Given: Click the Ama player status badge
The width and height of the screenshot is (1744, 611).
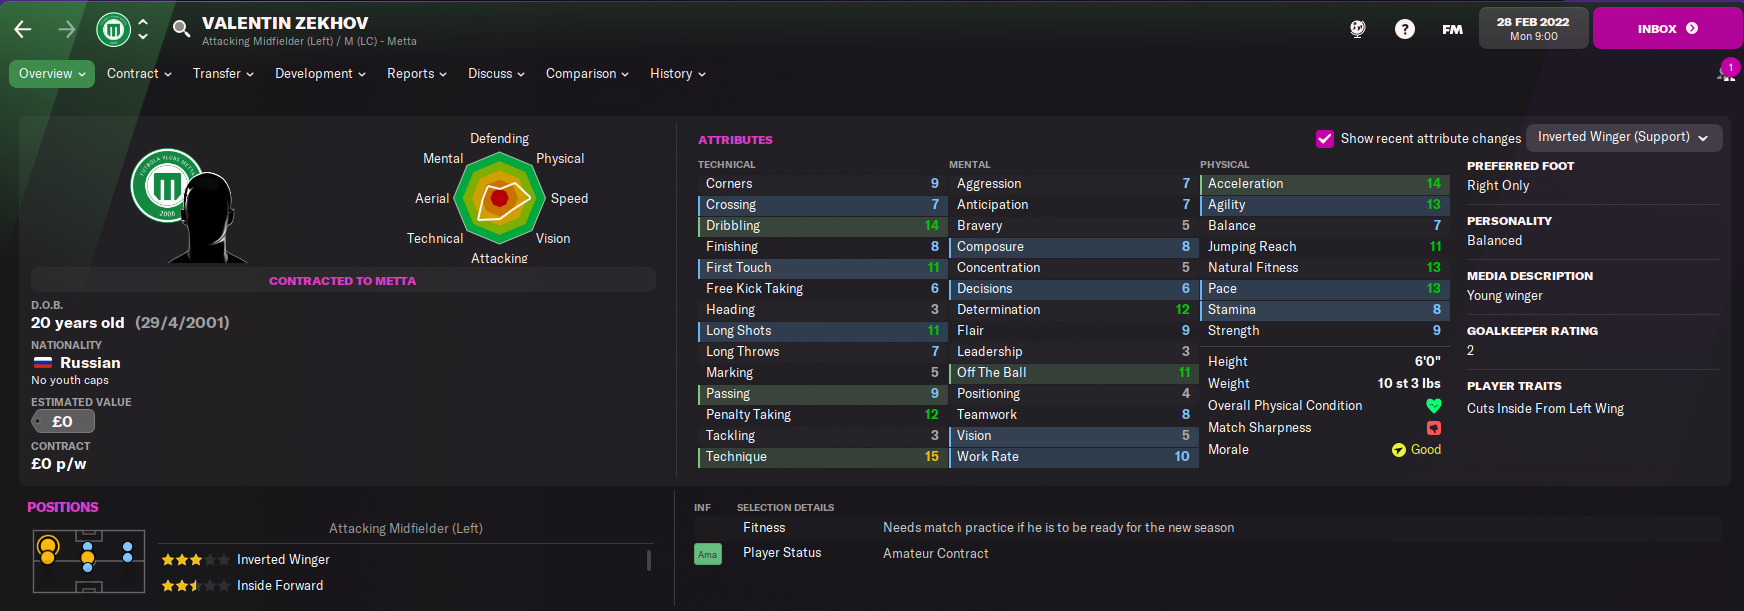Looking at the screenshot, I should tap(708, 553).
